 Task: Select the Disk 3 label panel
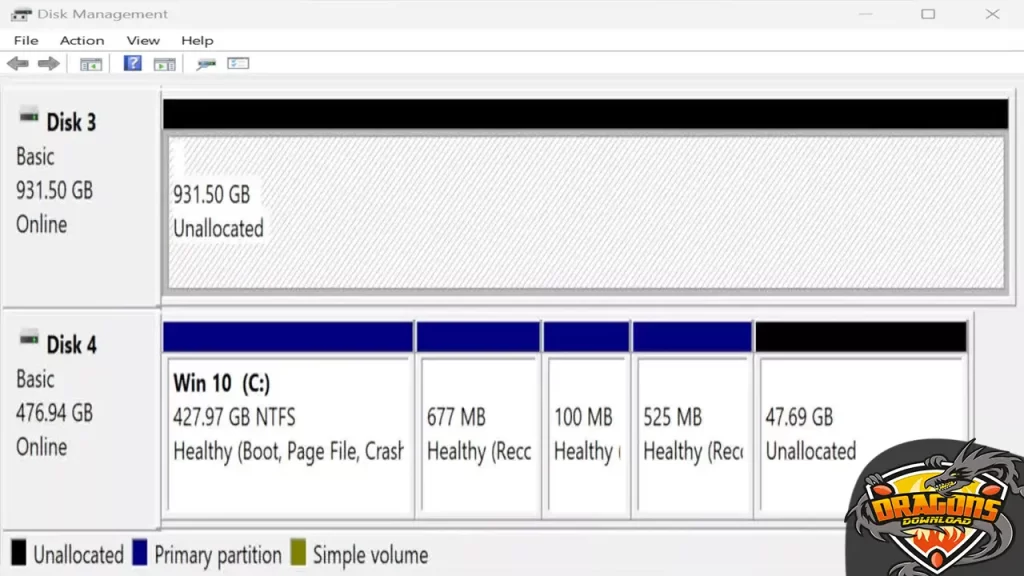tap(80, 195)
